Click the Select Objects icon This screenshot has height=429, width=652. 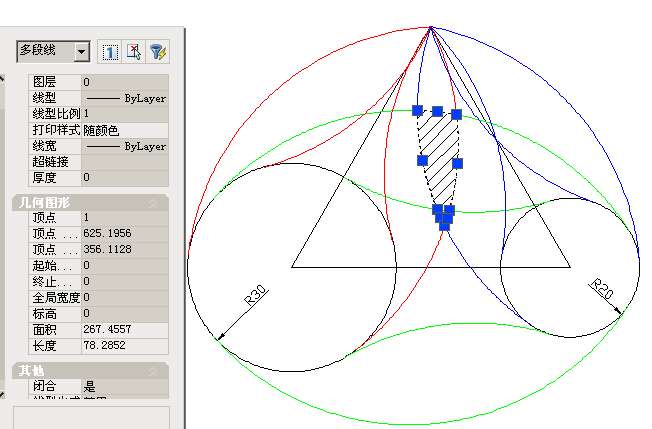tap(134, 52)
